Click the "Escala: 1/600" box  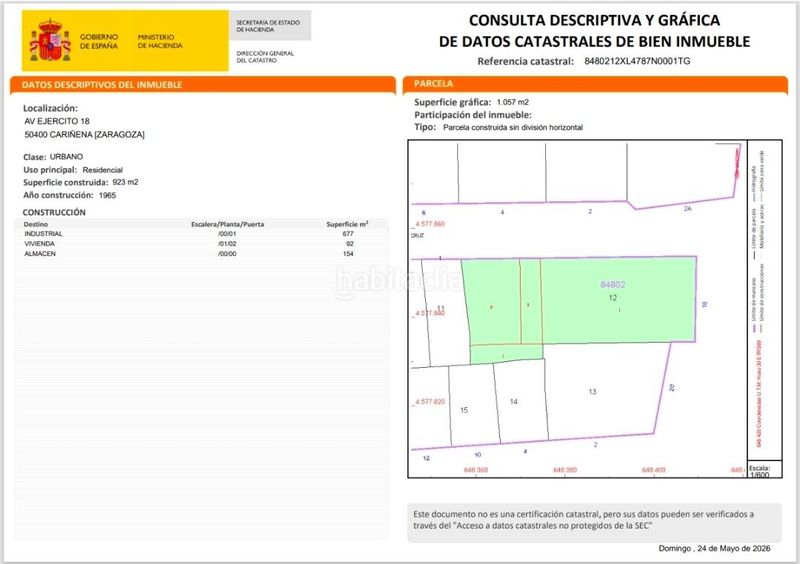click(764, 470)
